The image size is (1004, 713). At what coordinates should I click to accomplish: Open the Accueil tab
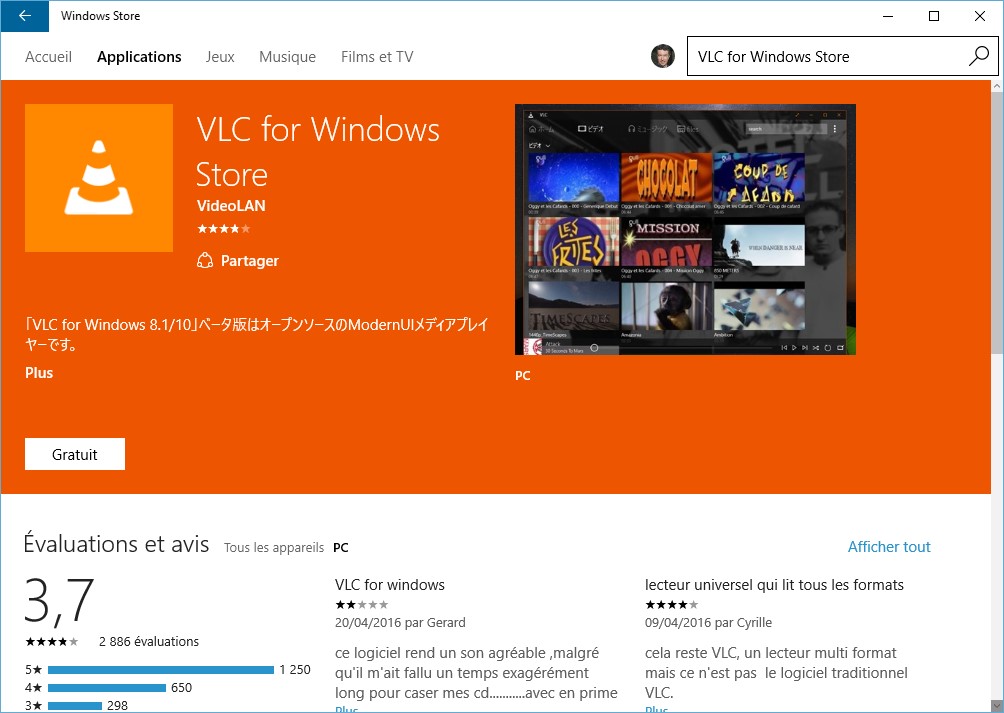pos(48,57)
